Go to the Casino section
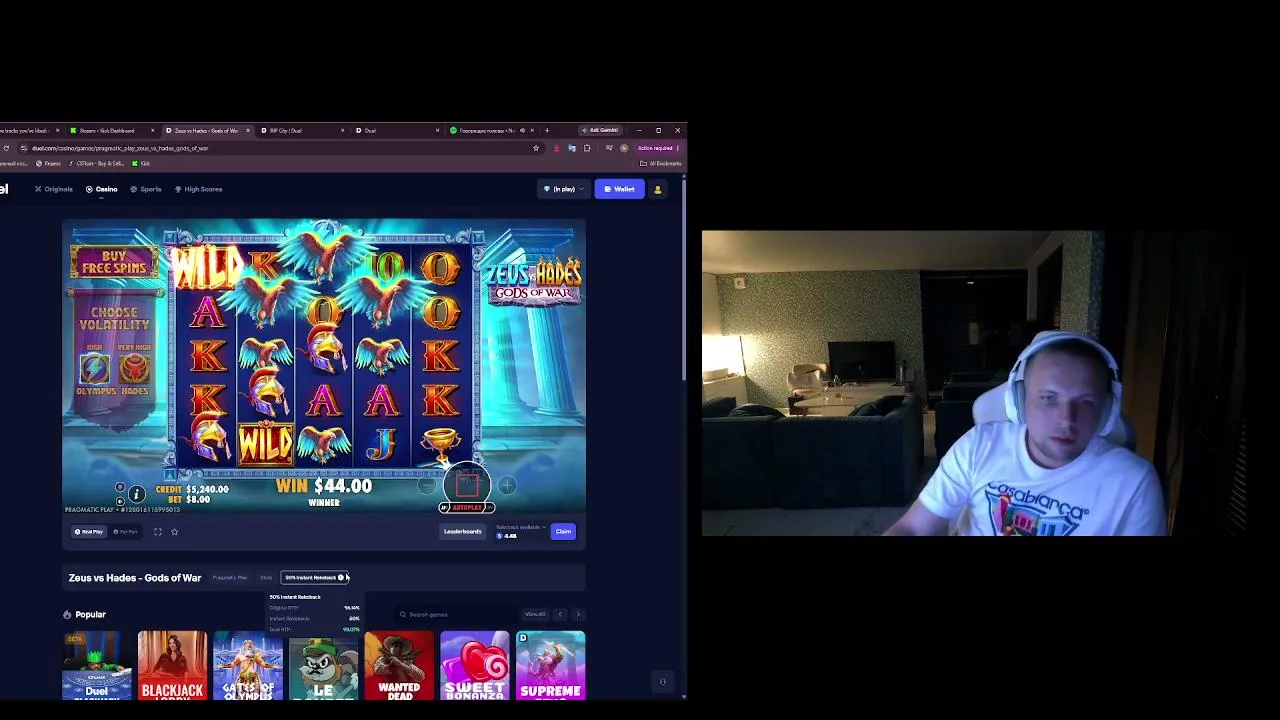 [x=101, y=189]
